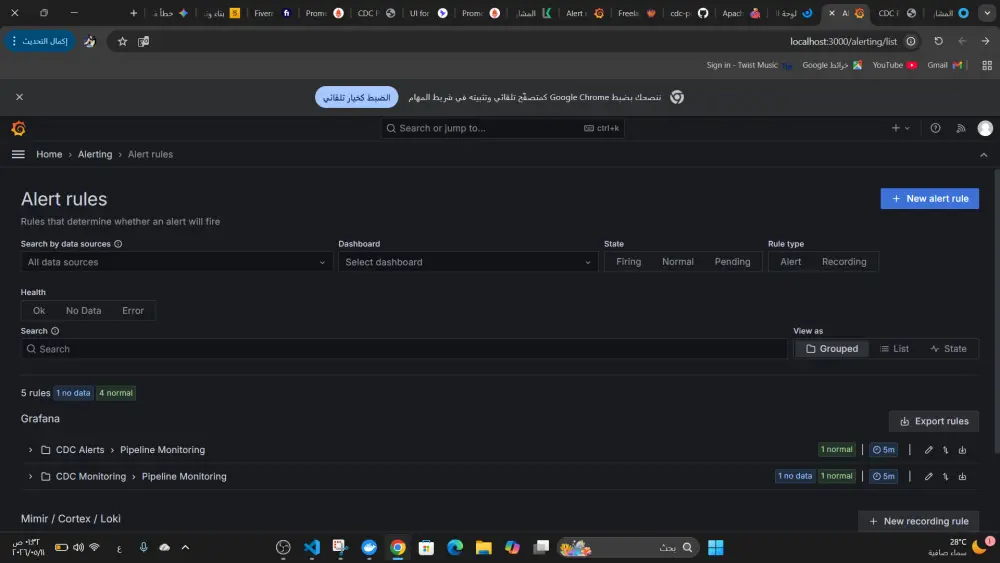Click the Grafana logo icon

[x=18, y=128]
